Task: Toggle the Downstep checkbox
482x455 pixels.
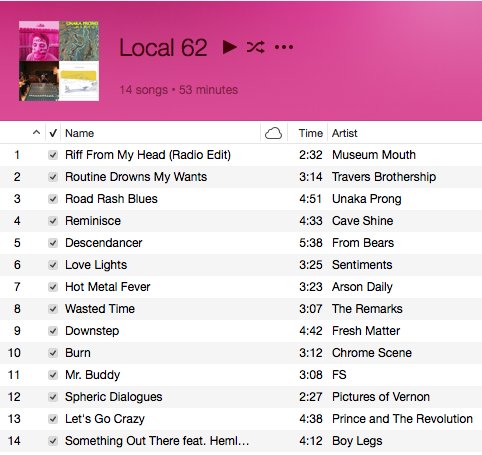Action: pos(53,331)
